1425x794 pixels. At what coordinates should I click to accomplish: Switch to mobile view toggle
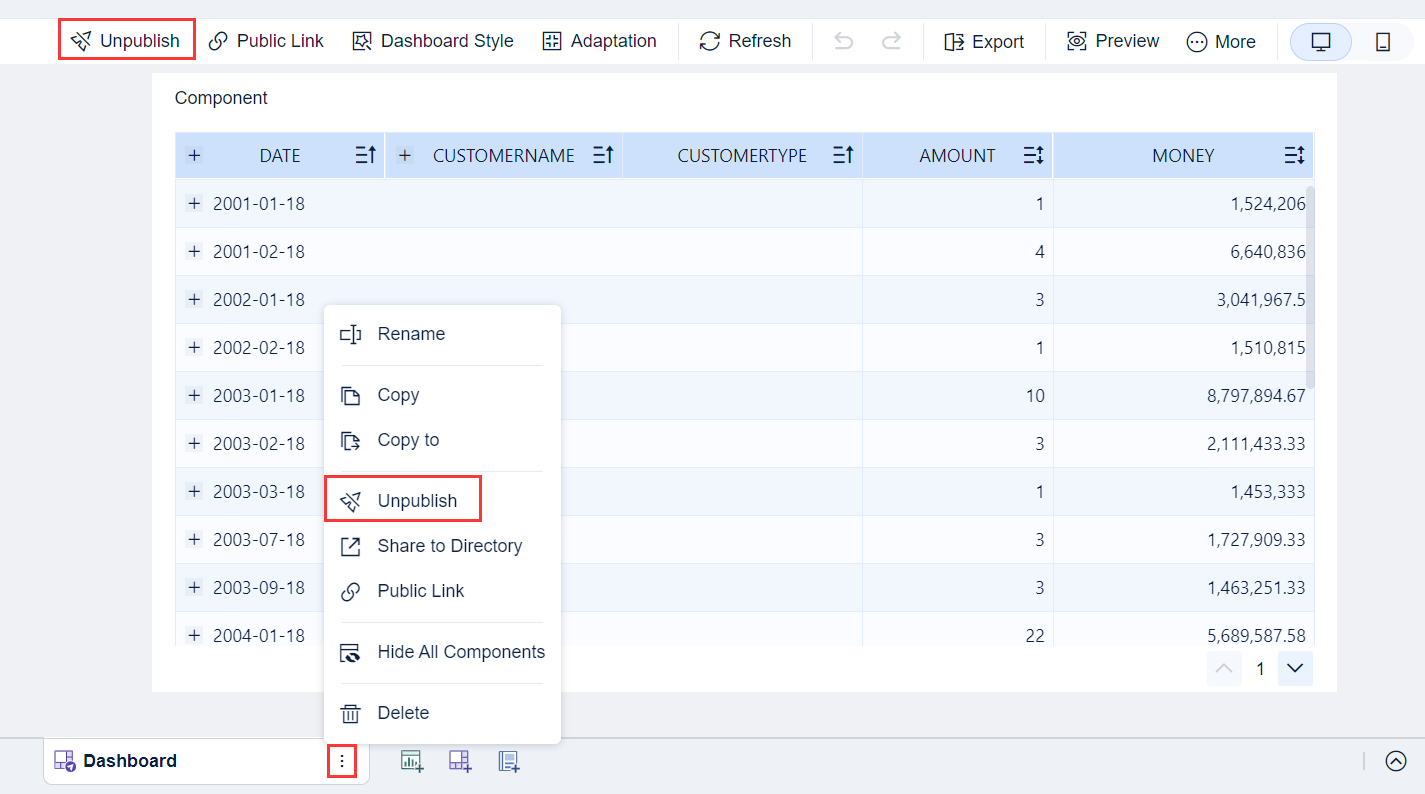click(1385, 41)
